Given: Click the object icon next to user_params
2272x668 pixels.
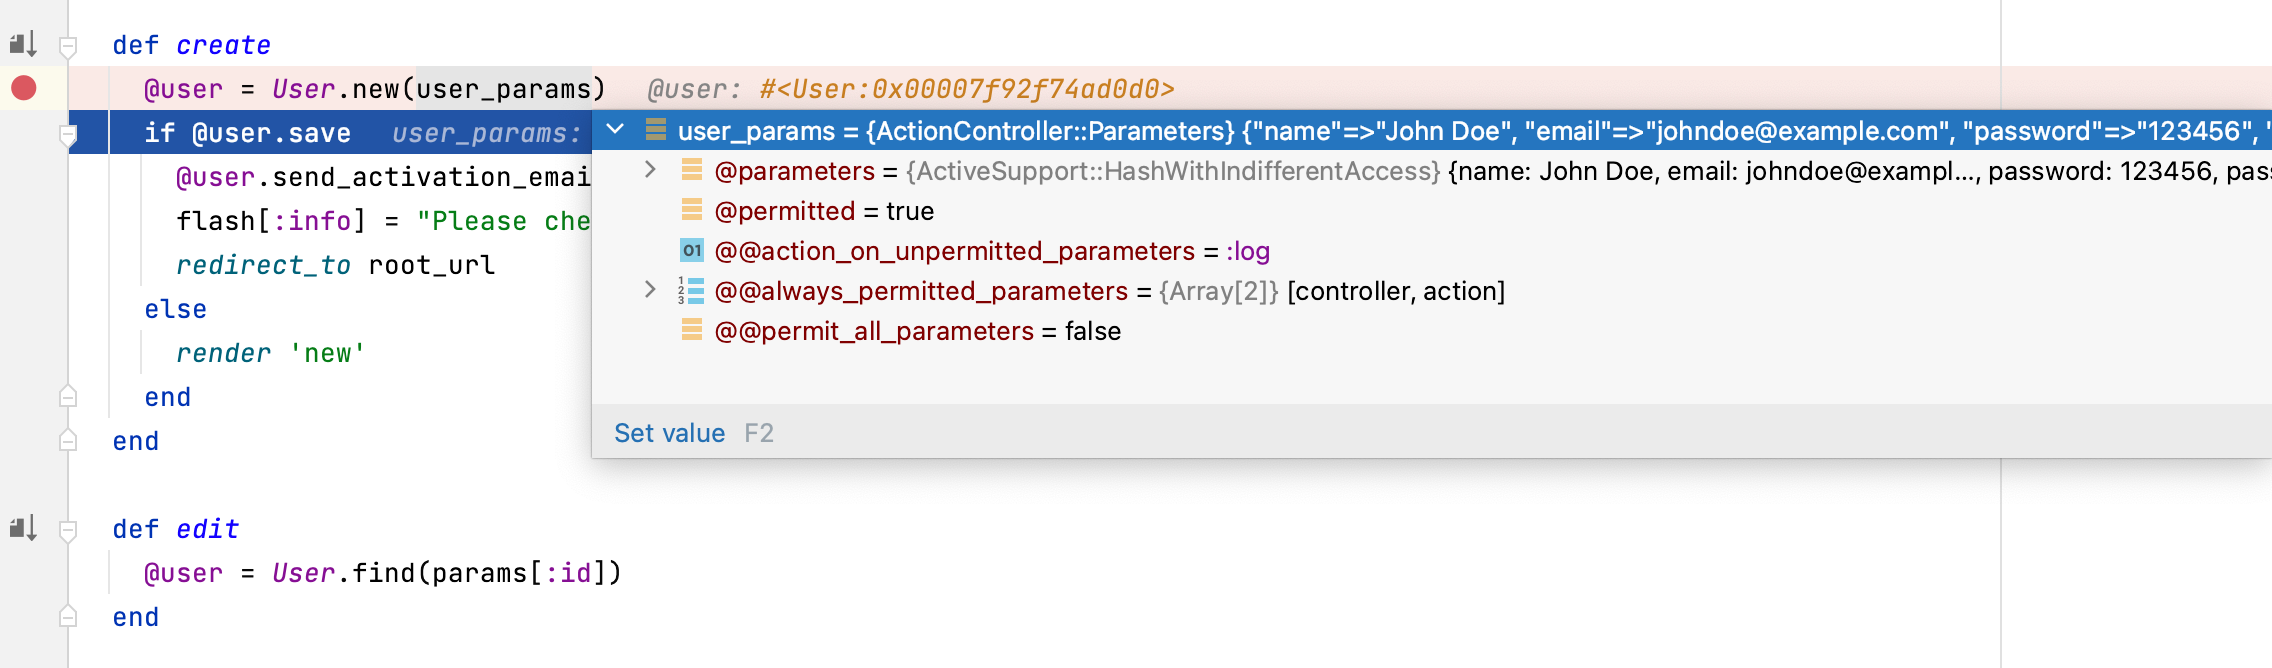Looking at the screenshot, I should (656, 131).
